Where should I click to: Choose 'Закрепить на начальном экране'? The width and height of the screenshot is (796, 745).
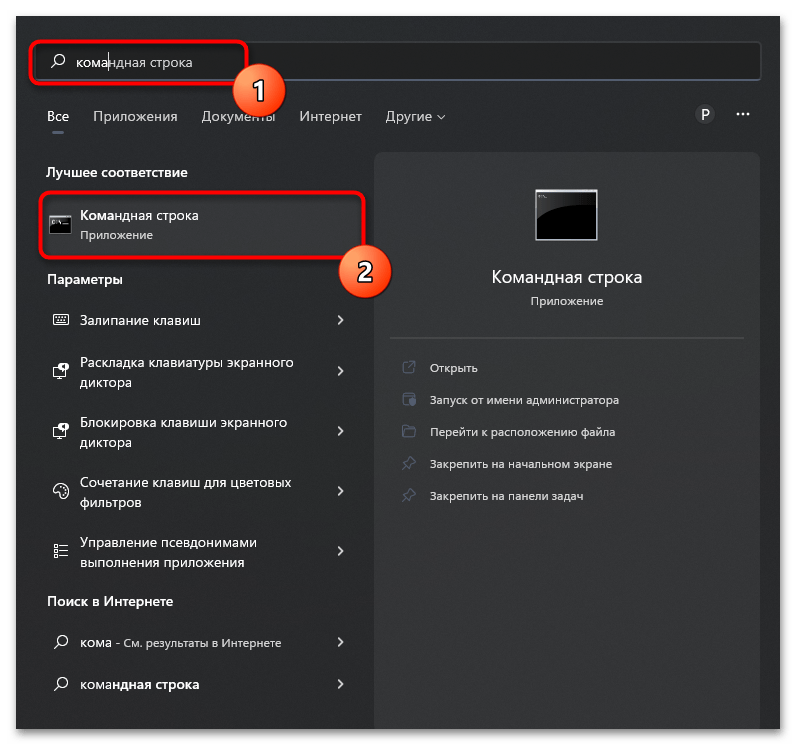(521, 464)
